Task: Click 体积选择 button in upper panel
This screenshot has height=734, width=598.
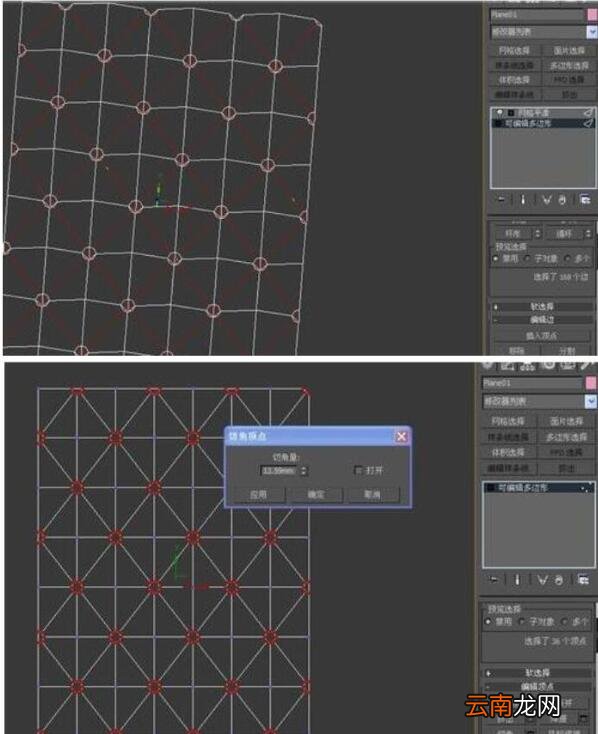Action: [x=515, y=80]
